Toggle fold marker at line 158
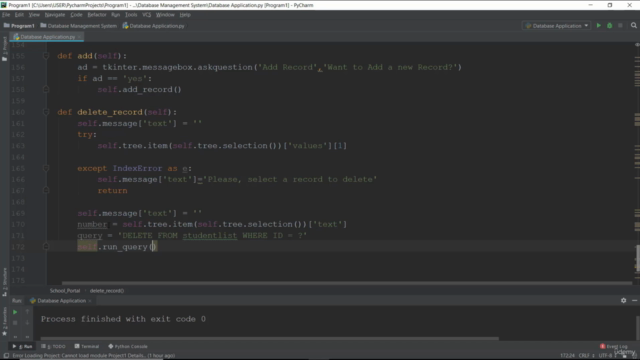The height and width of the screenshot is (360, 640). click(x=46, y=89)
